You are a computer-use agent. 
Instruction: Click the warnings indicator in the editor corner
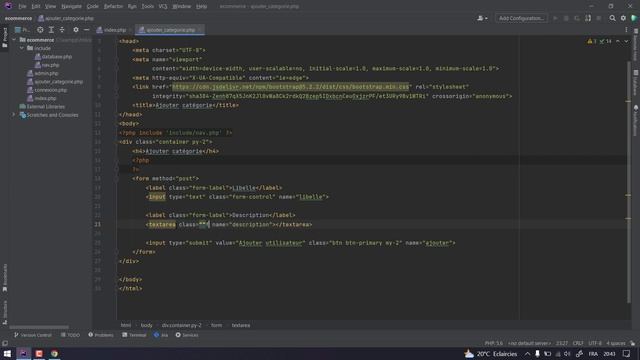click(592, 41)
